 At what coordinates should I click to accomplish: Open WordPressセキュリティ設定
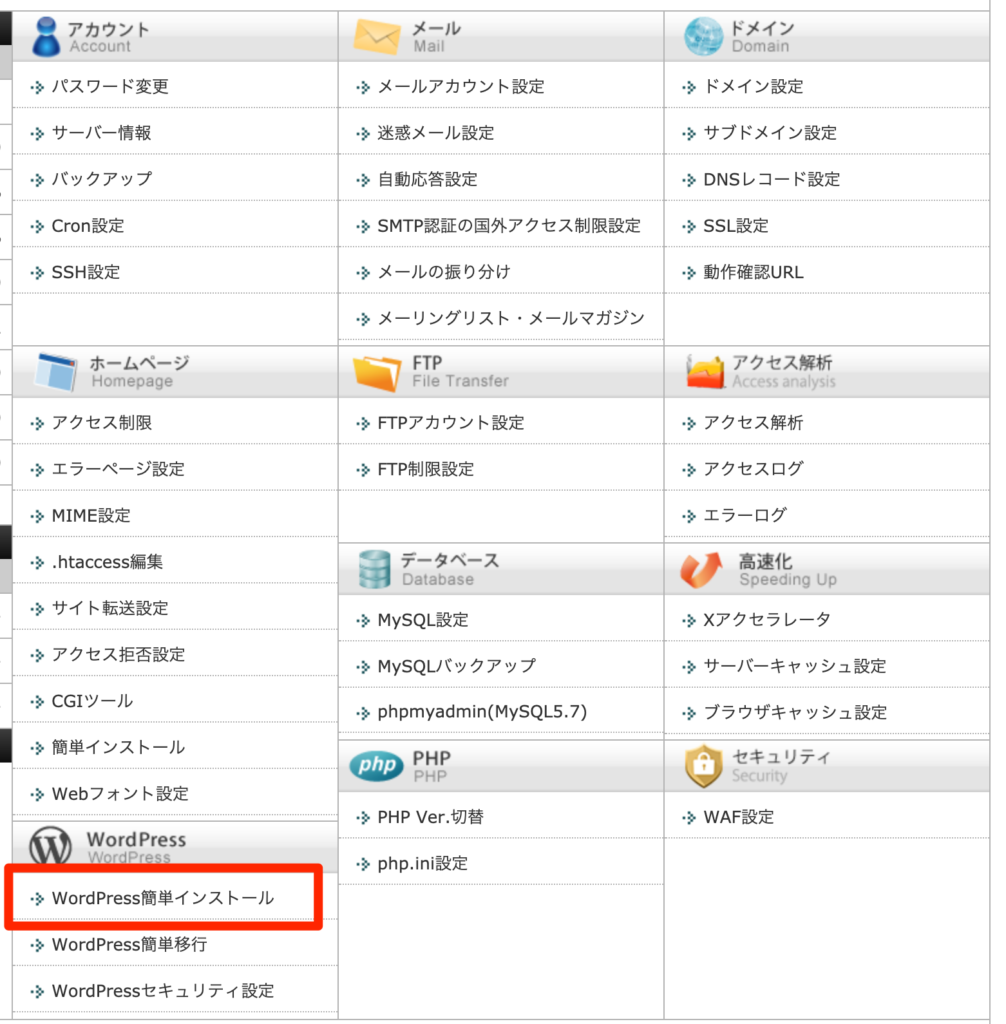pos(163,991)
